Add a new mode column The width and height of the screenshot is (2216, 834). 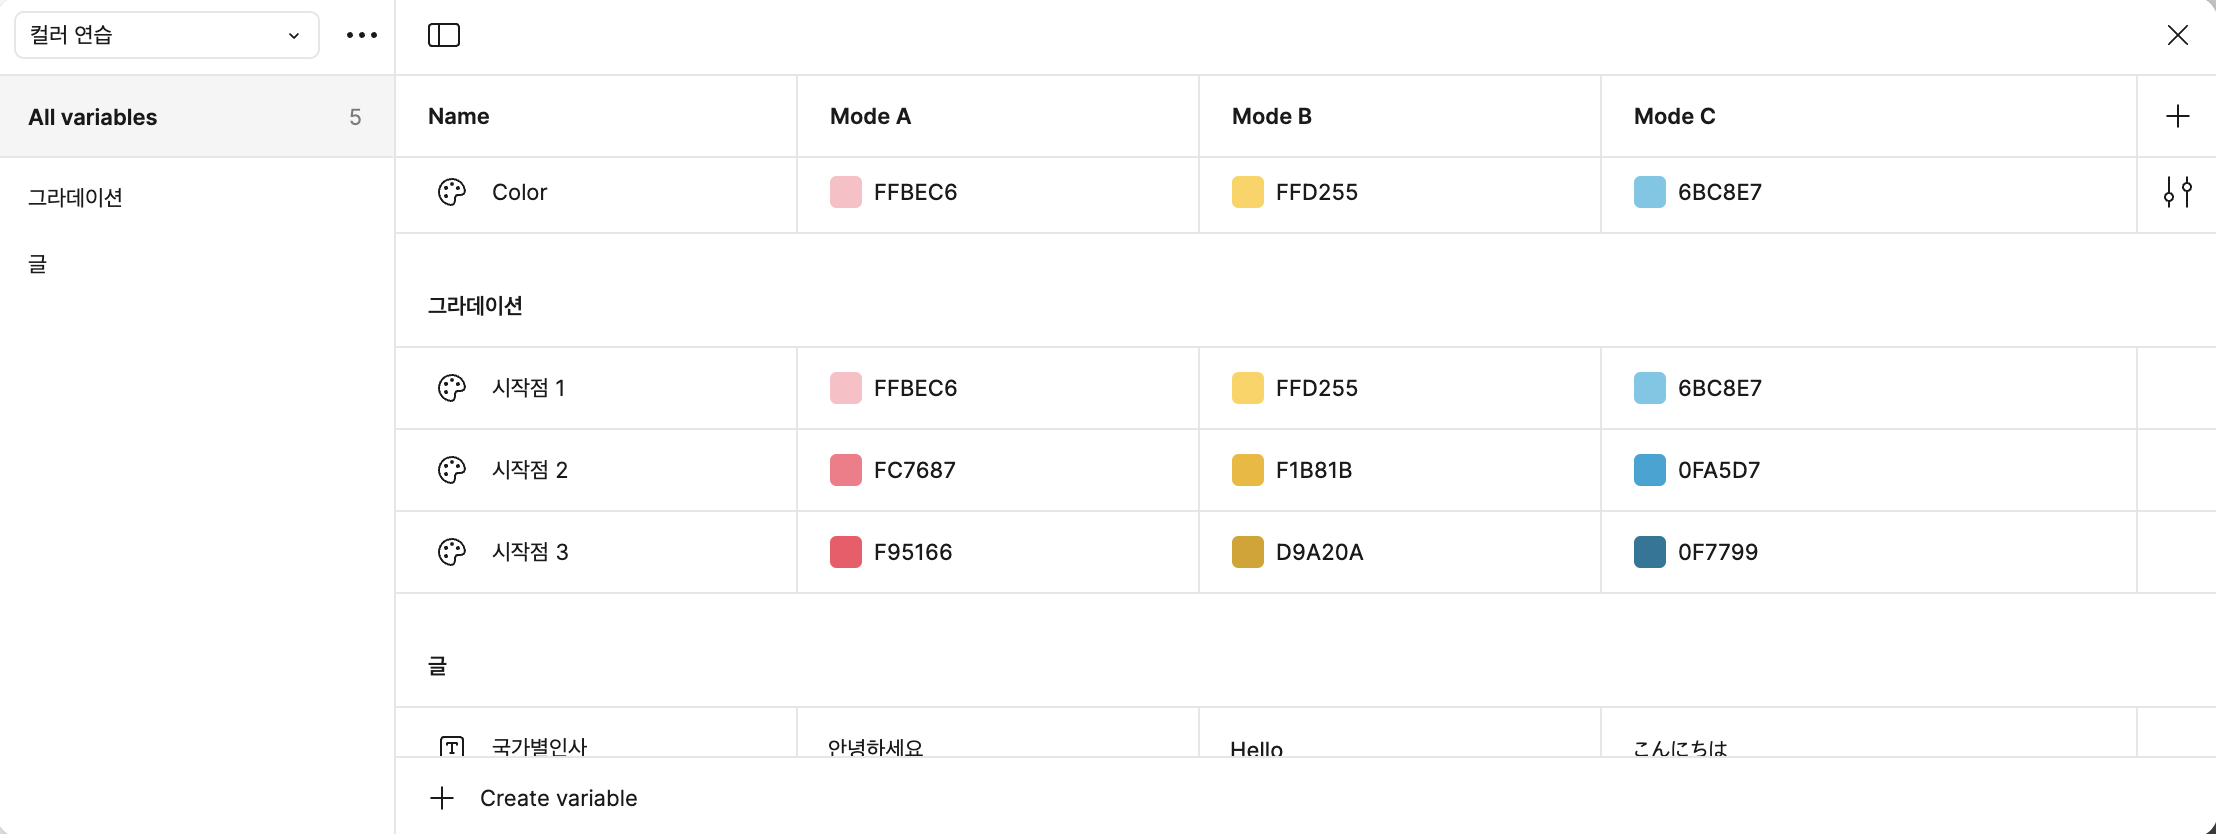click(2177, 116)
